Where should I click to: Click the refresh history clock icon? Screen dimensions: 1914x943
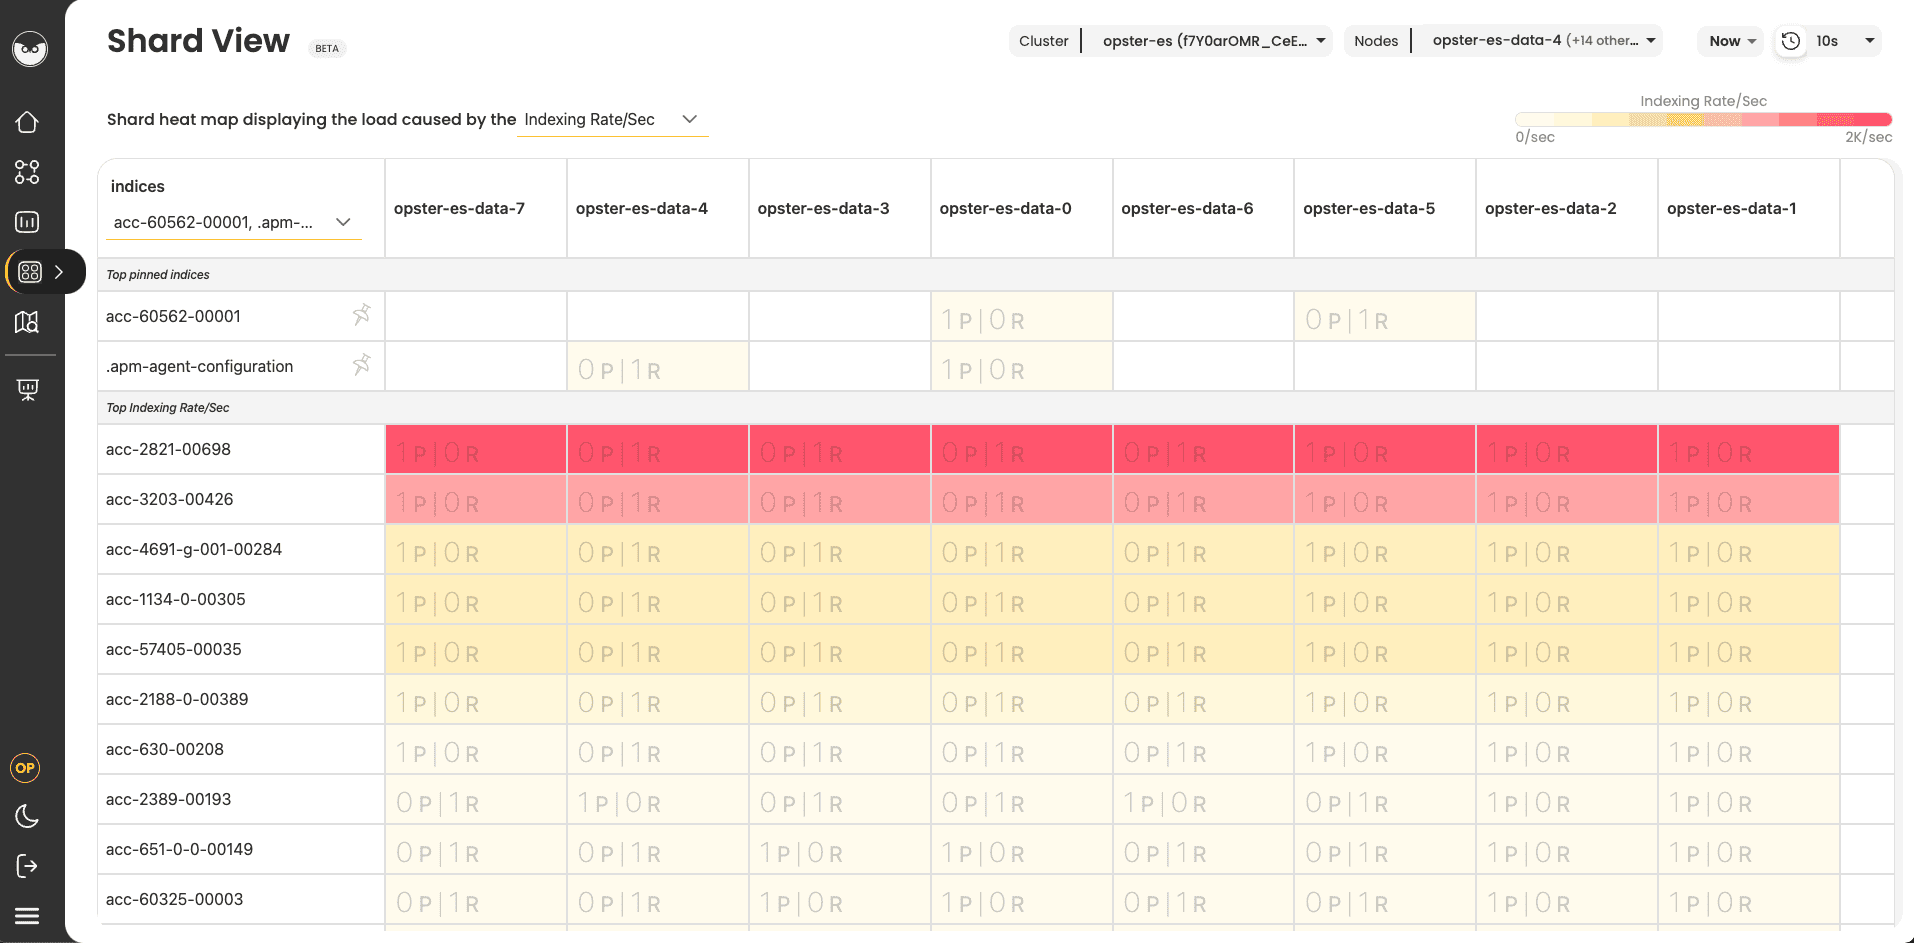tap(1790, 41)
